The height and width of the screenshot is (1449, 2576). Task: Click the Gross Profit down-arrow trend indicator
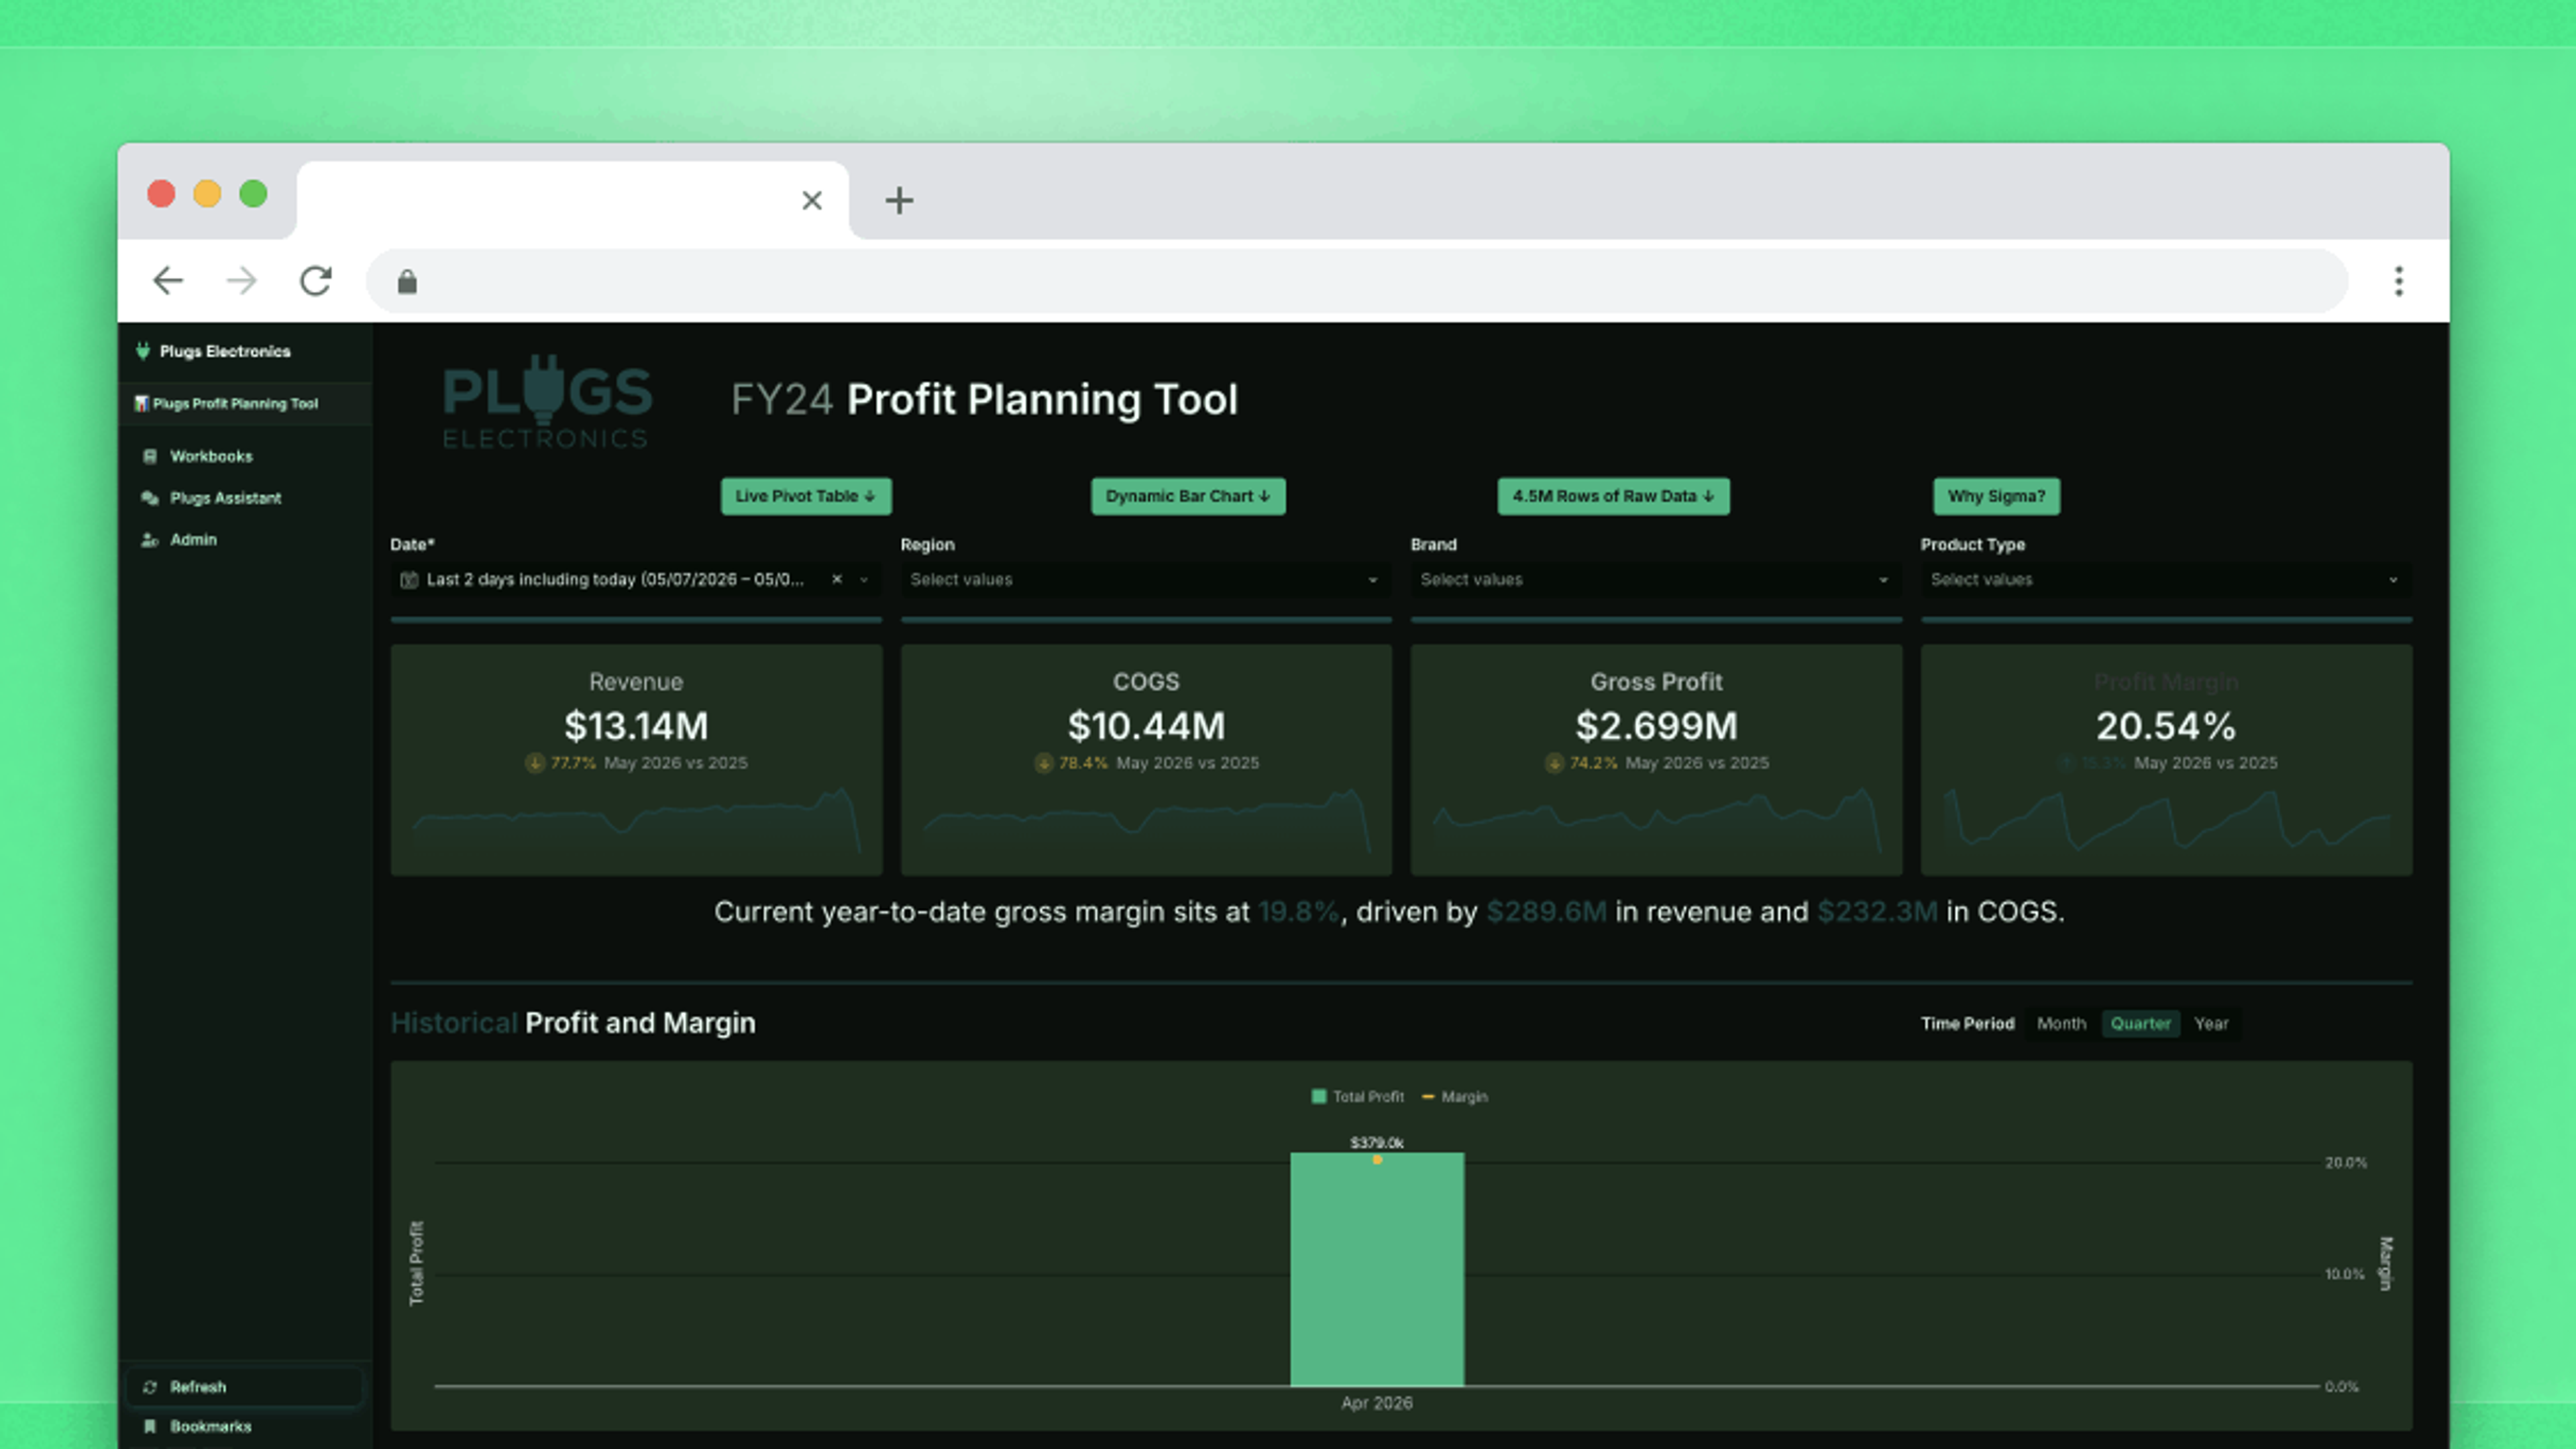[x=1554, y=763]
